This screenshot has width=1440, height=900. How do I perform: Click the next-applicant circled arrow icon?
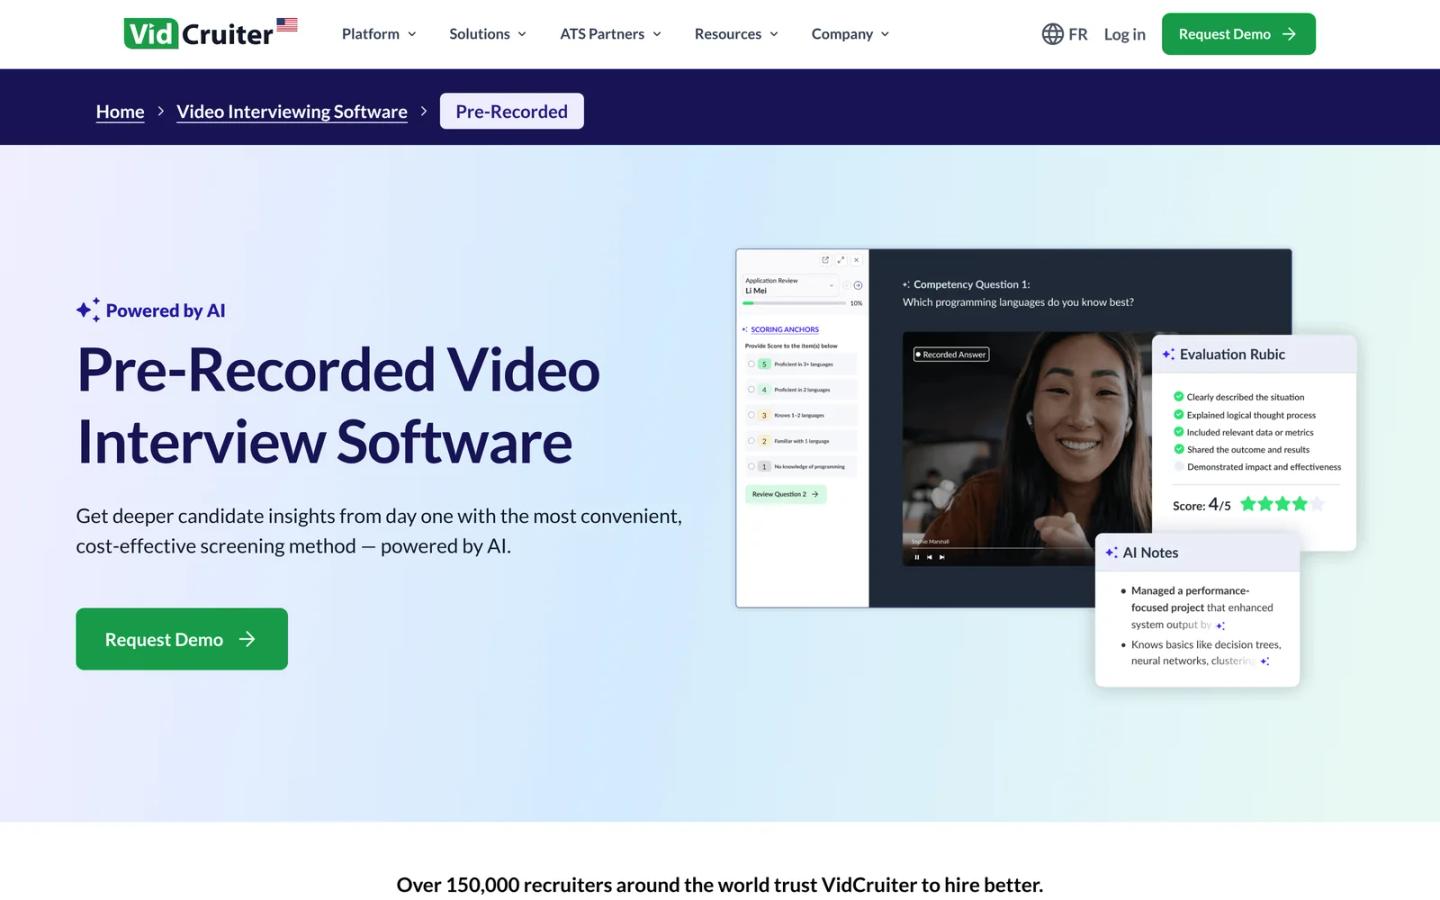tap(858, 286)
